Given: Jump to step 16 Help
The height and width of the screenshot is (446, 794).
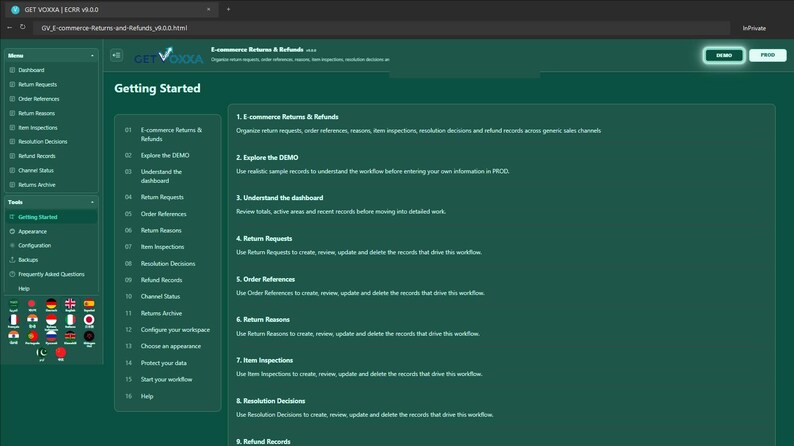Looking at the screenshot, I should [x=168, y=396].
